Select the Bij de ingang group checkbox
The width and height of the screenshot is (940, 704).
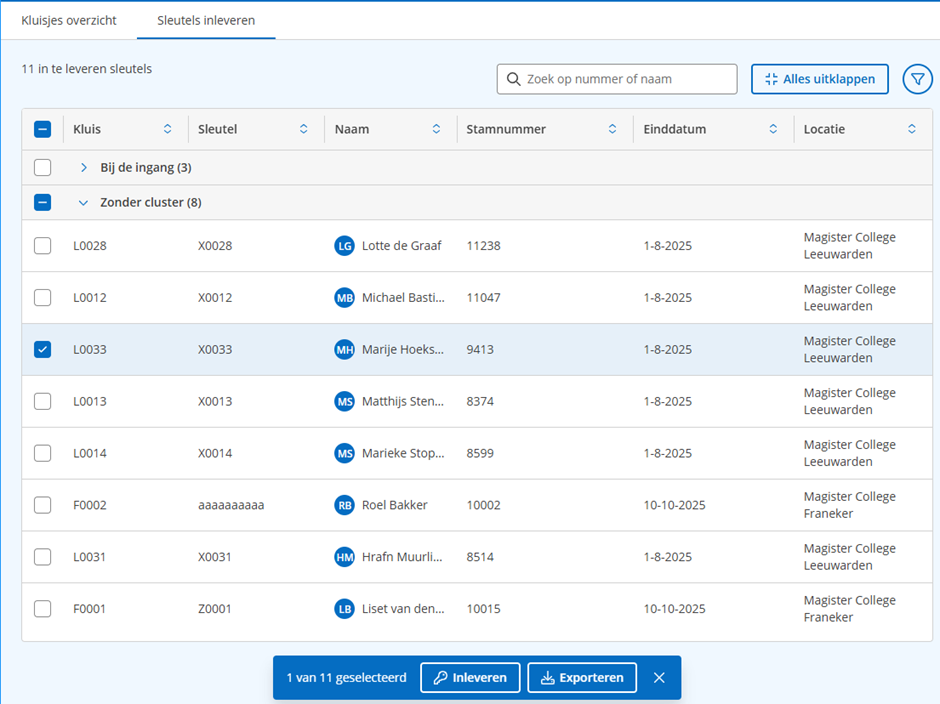click(x=42, y=167)
